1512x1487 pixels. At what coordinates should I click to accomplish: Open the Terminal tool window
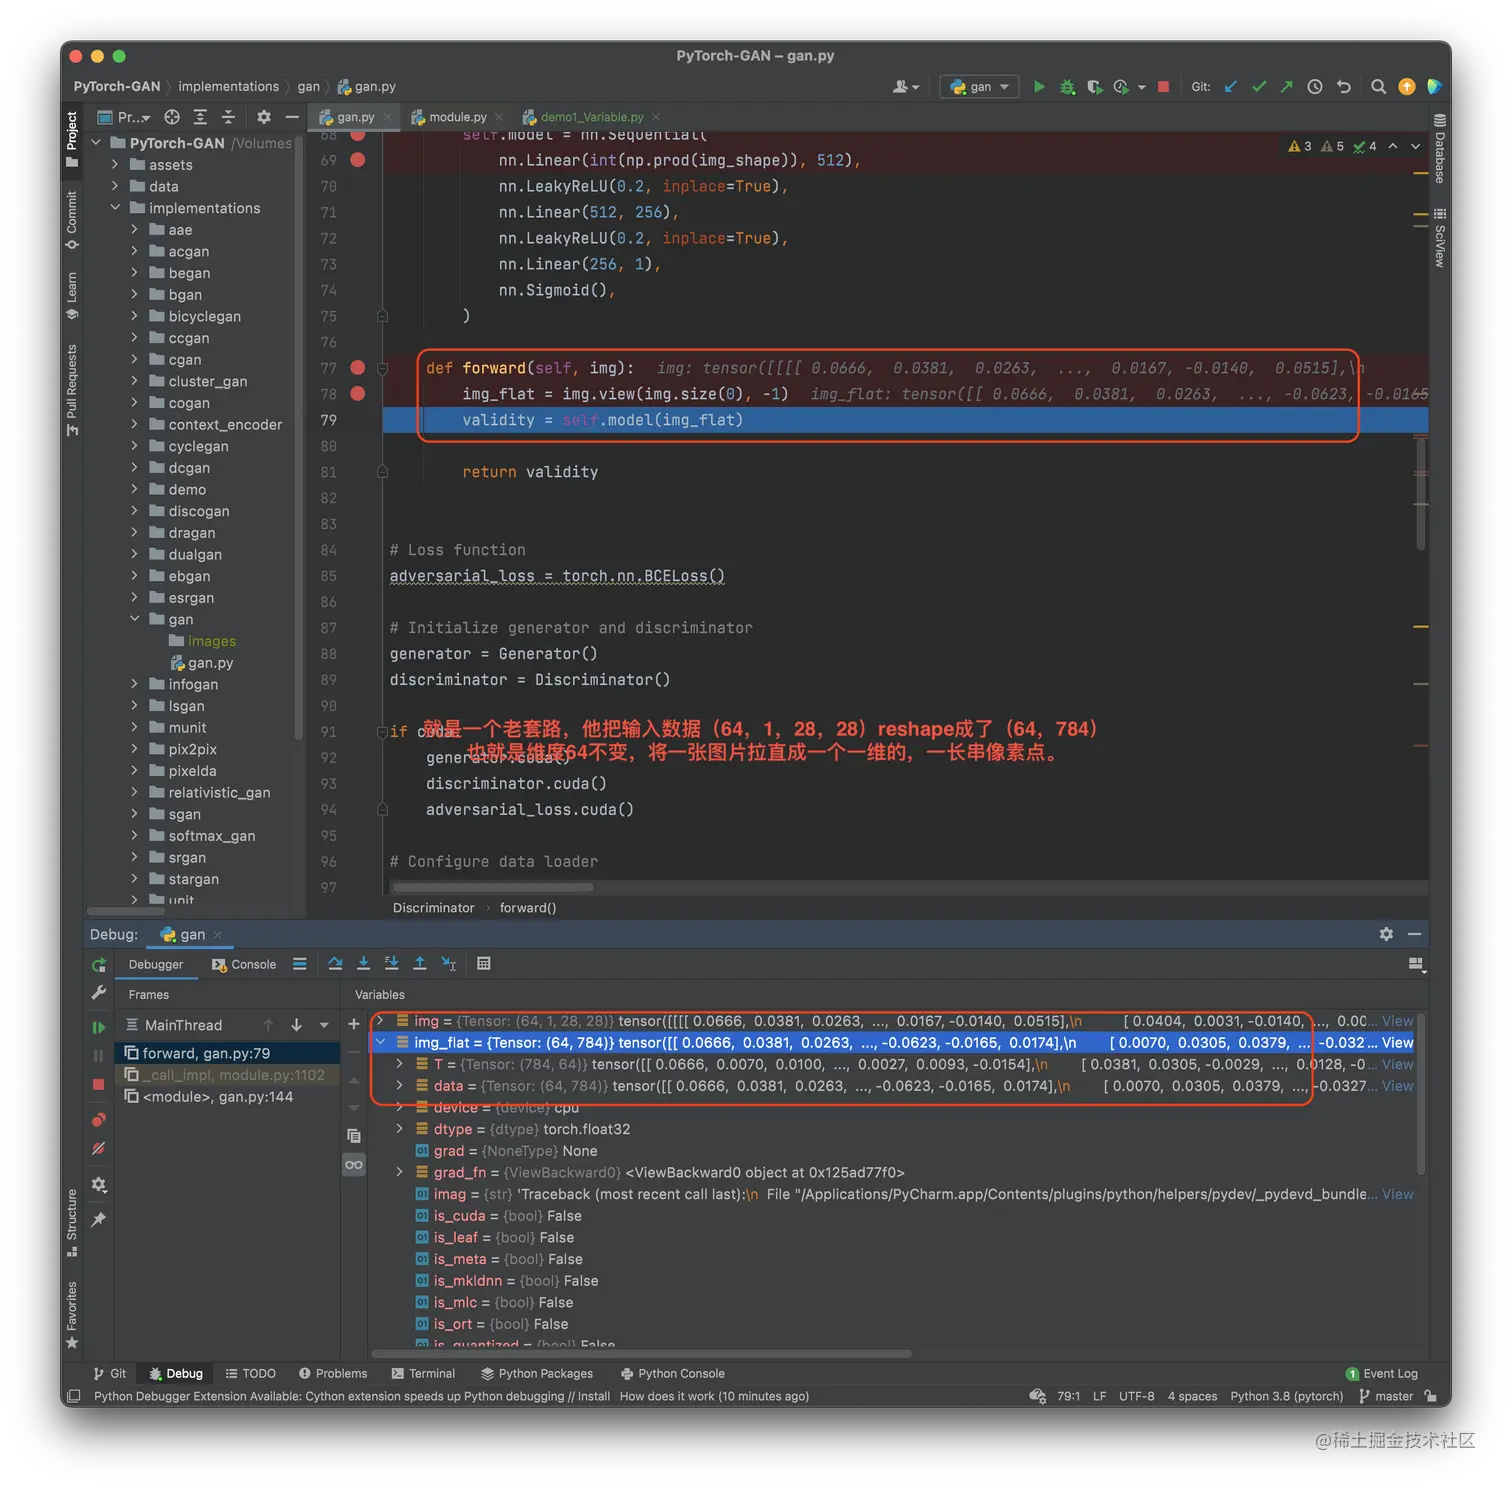[423, 1373]
